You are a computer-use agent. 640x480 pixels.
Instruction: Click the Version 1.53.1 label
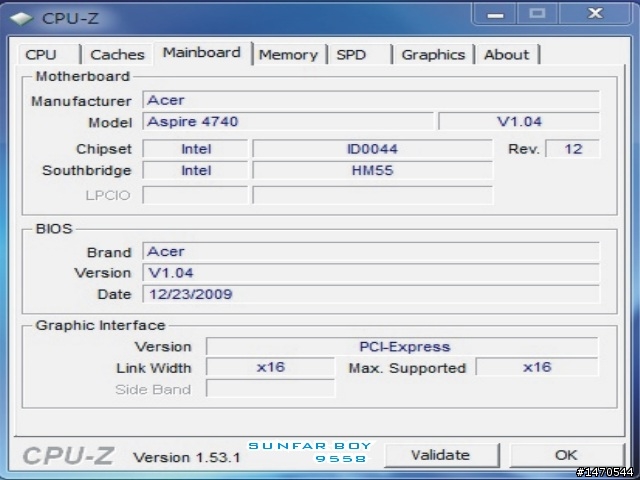pos(187,457)
